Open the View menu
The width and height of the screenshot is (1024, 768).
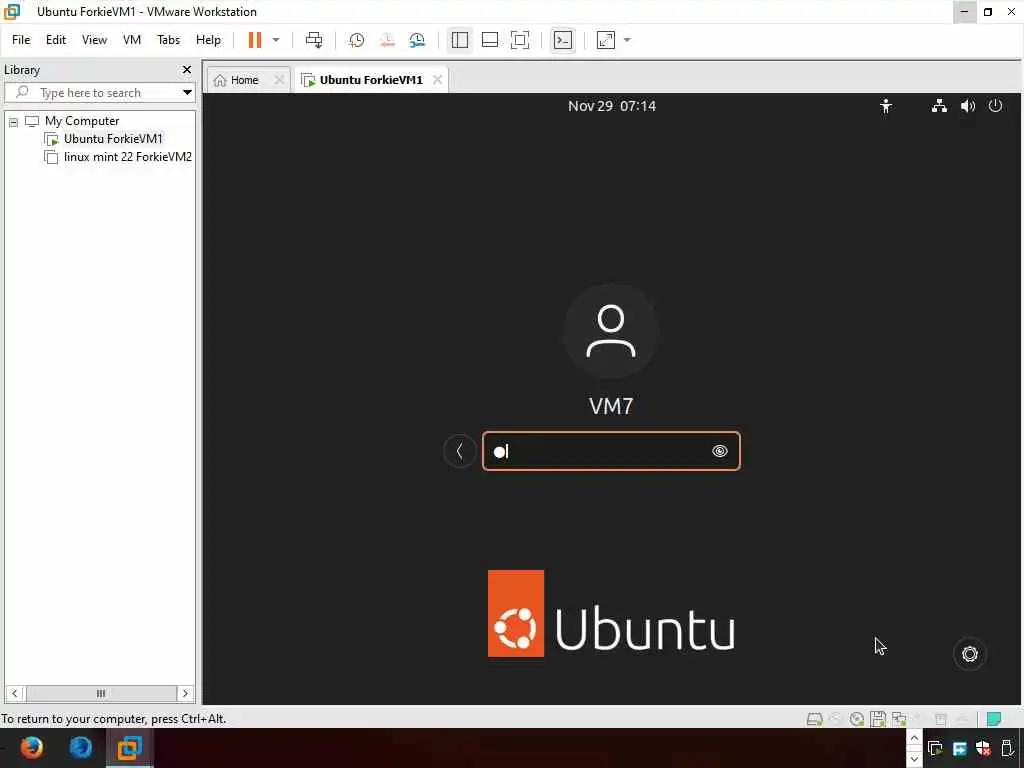(x=94, y=40)
